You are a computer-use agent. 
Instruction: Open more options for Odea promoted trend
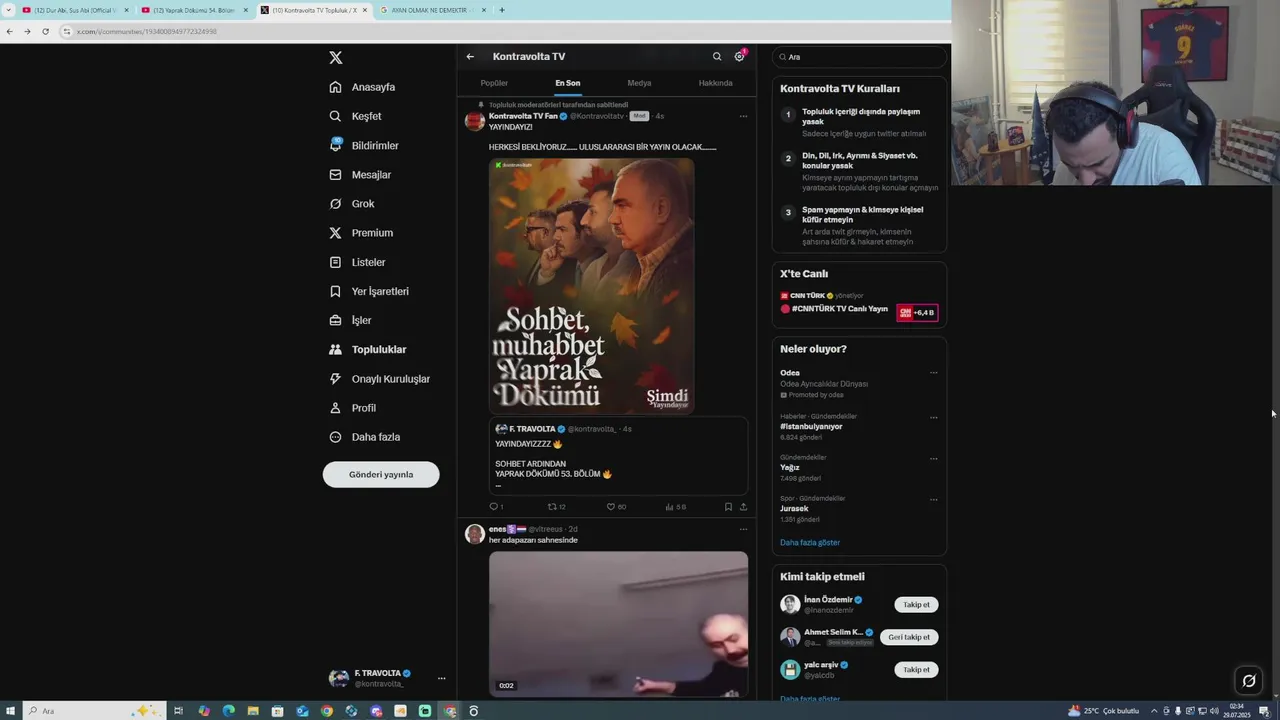tap(934, 373)
